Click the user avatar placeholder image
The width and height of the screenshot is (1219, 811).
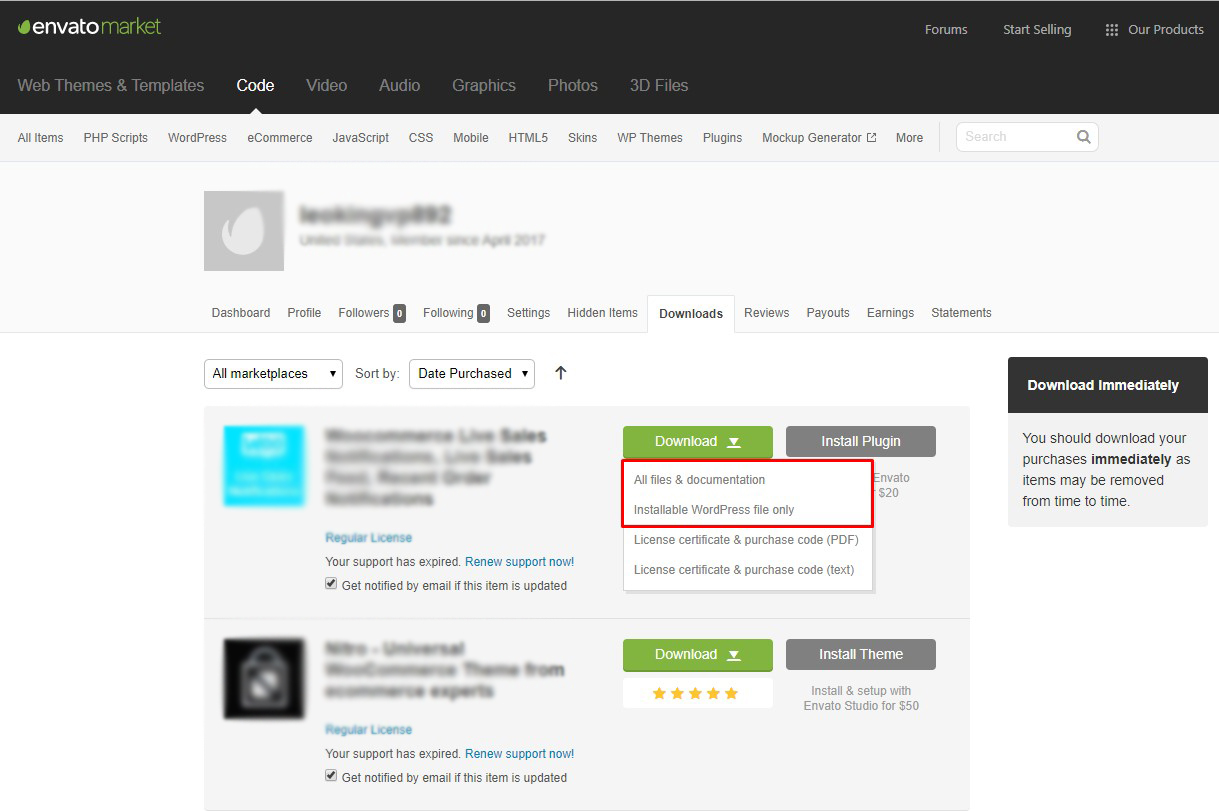pyautogui.click(x=244, y=231)
